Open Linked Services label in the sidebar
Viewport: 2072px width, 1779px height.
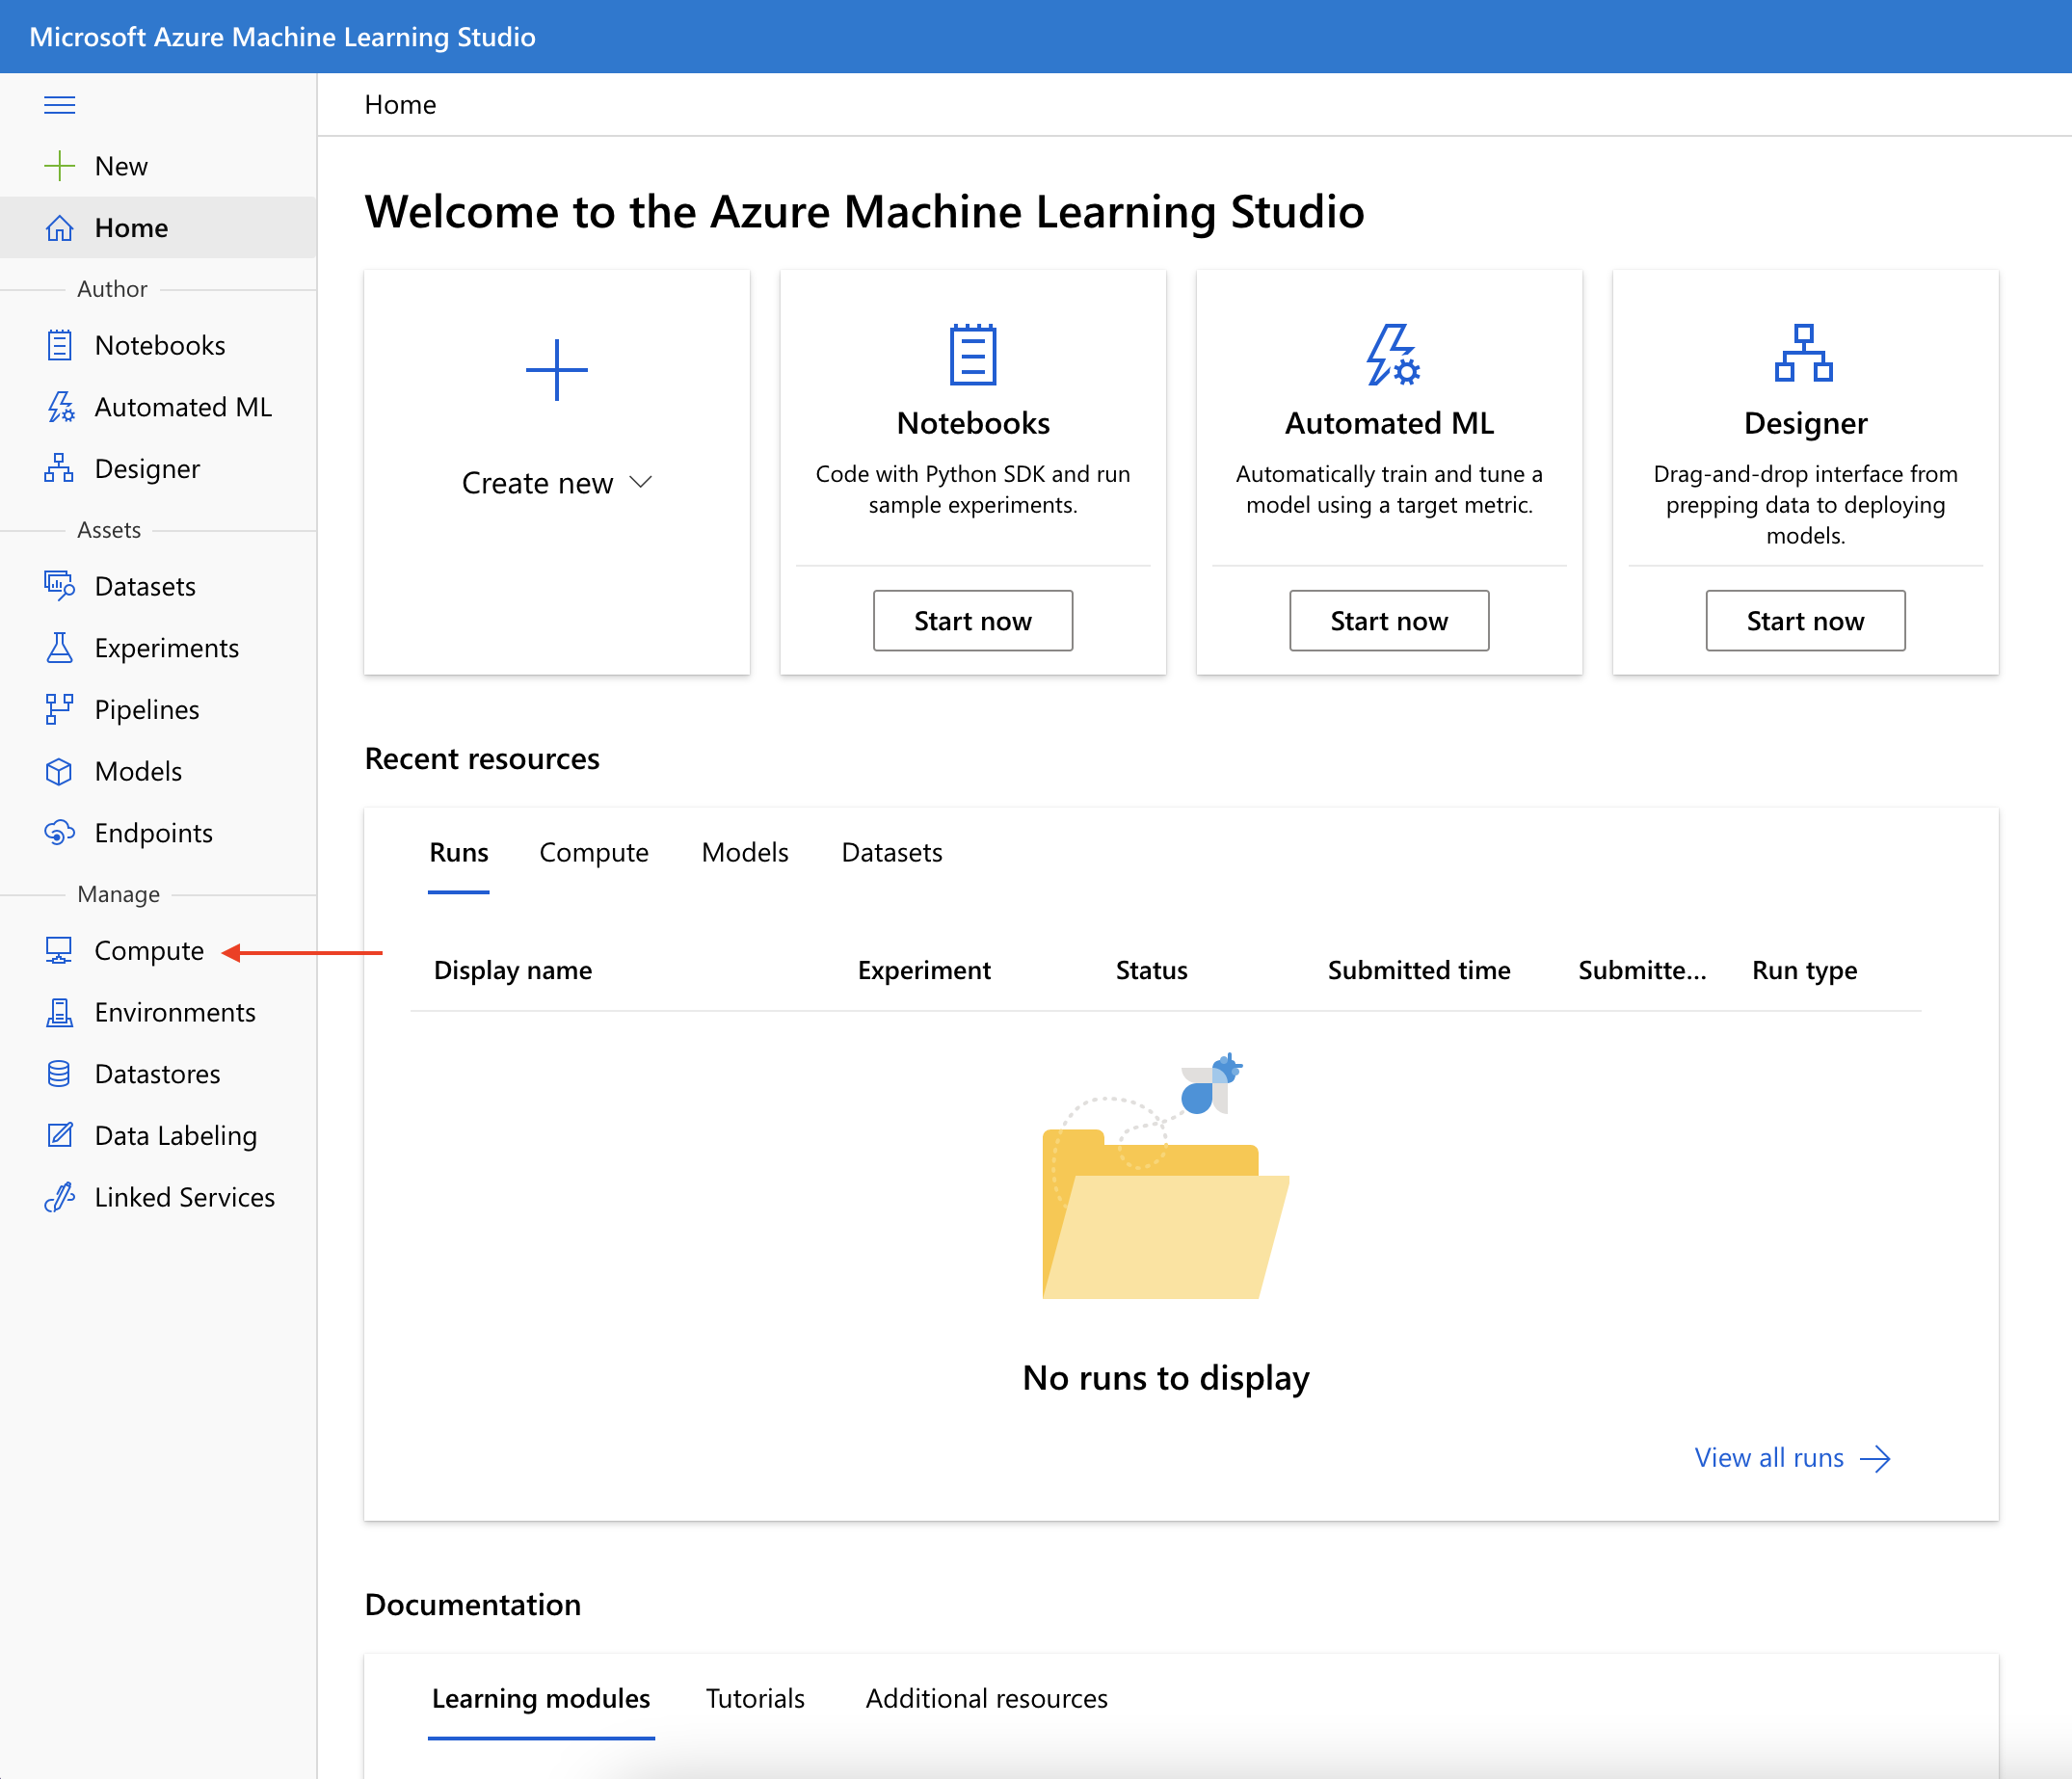pyautogui.click(x=185, y=1197)
